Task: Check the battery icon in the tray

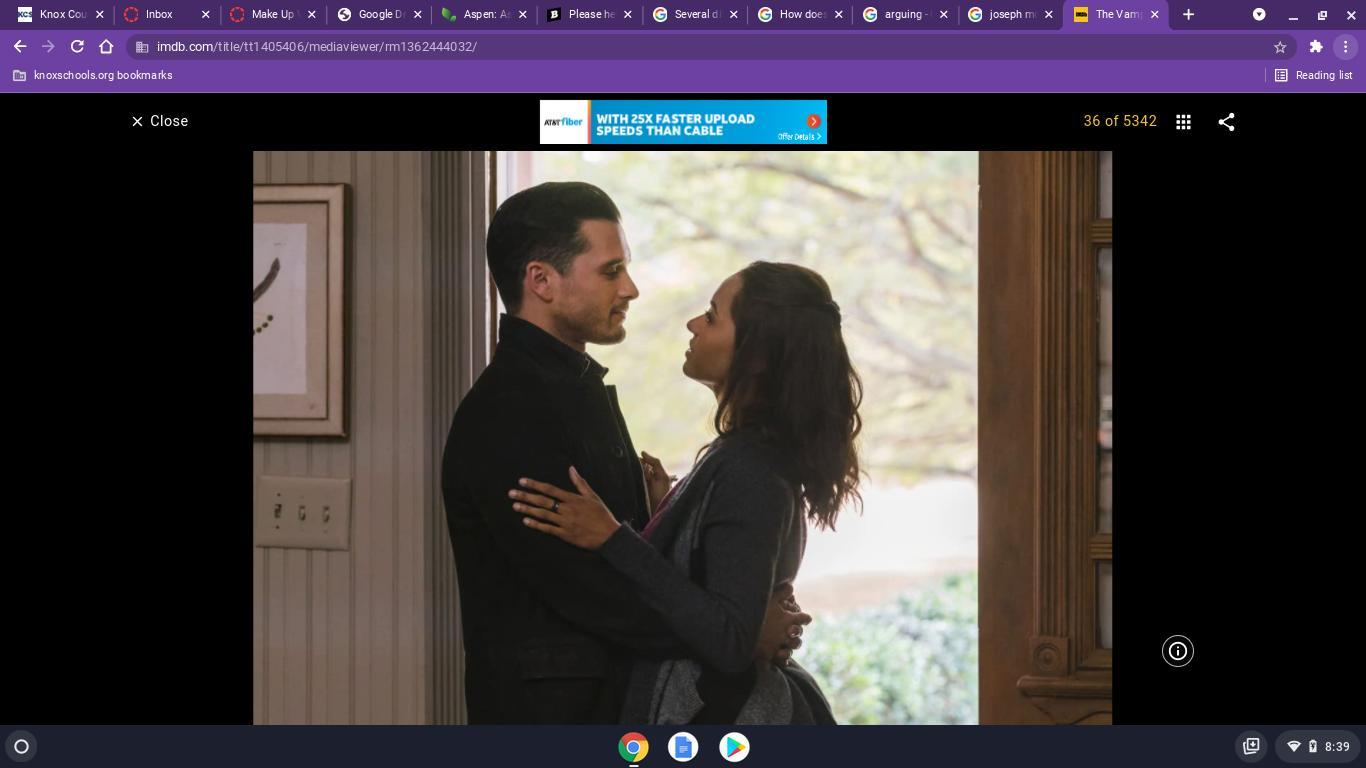Action: pos(1313,747)
